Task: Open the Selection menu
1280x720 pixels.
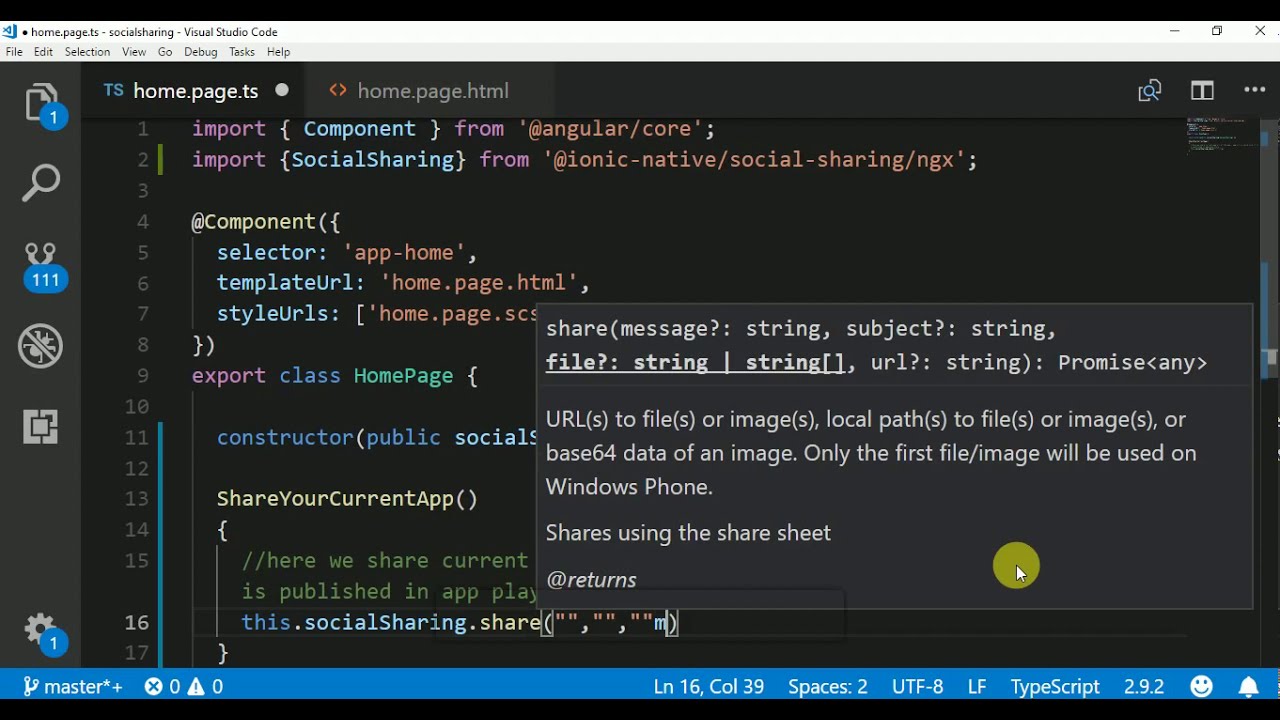Action: [87, 52]
